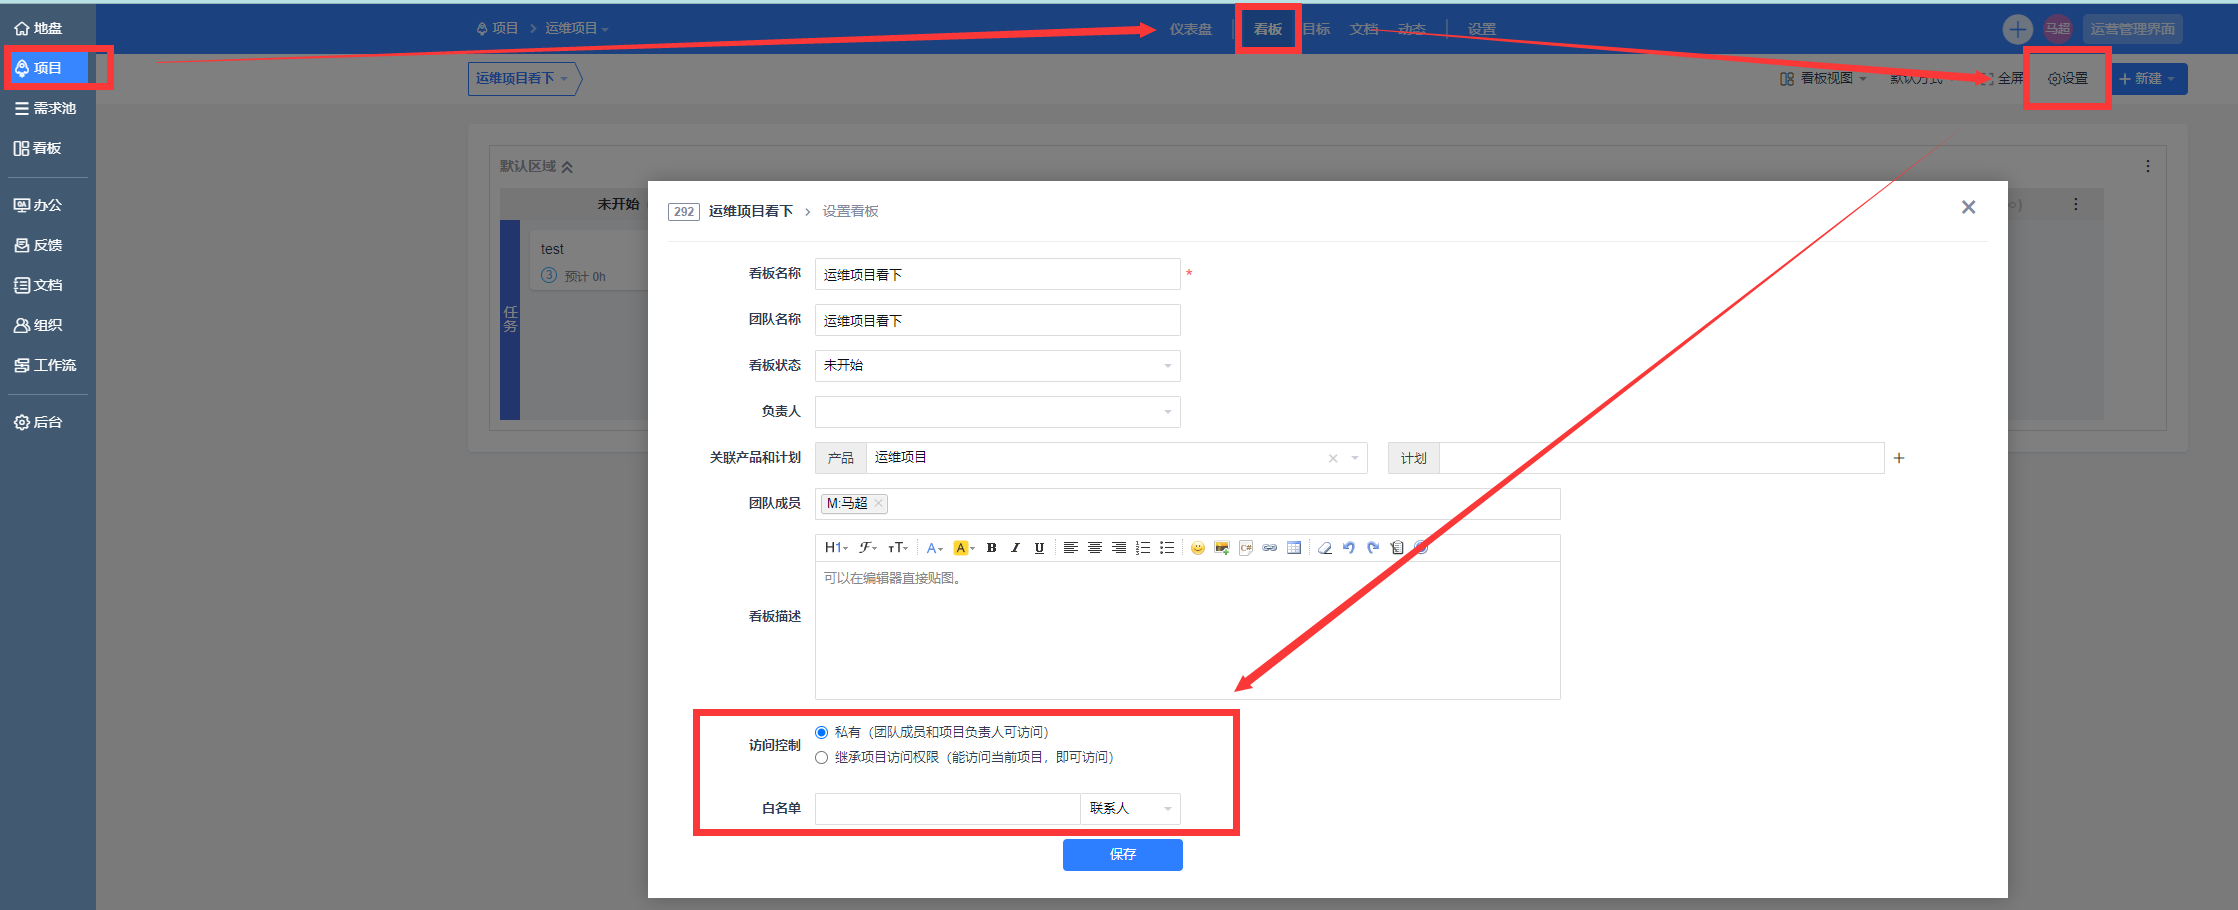This screenshot has height=910, width=2238.
Task: Select 私有 access control option
Action: click(x=822, y=732)
